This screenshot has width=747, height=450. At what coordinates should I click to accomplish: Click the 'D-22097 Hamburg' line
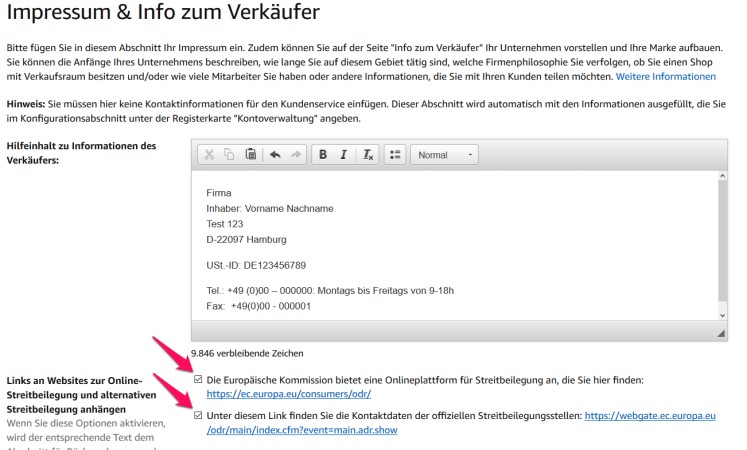pos(246,240)
